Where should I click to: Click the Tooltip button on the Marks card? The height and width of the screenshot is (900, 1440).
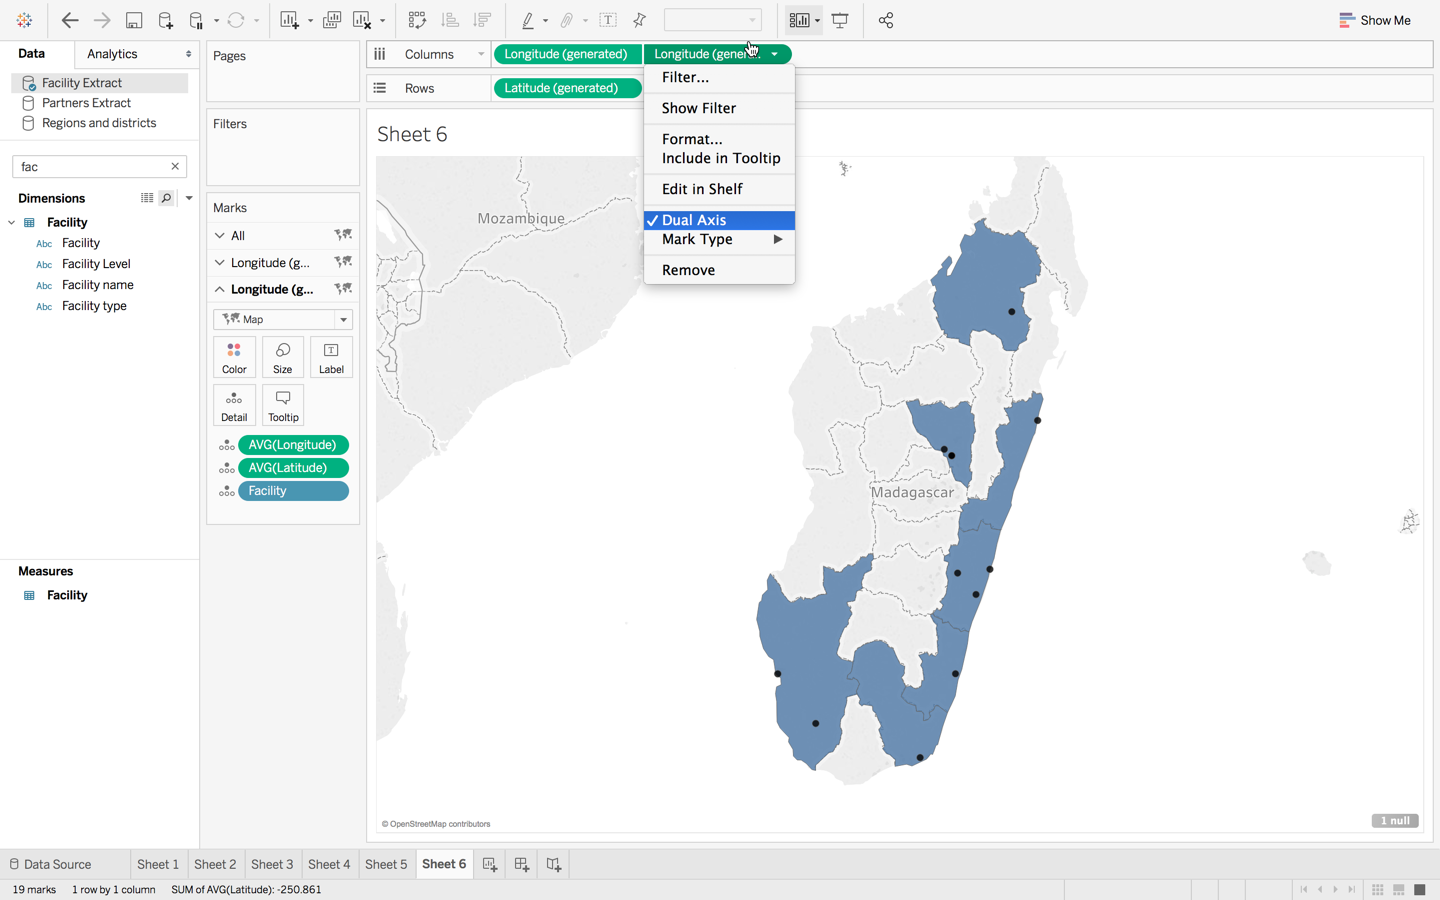(282, 404)
